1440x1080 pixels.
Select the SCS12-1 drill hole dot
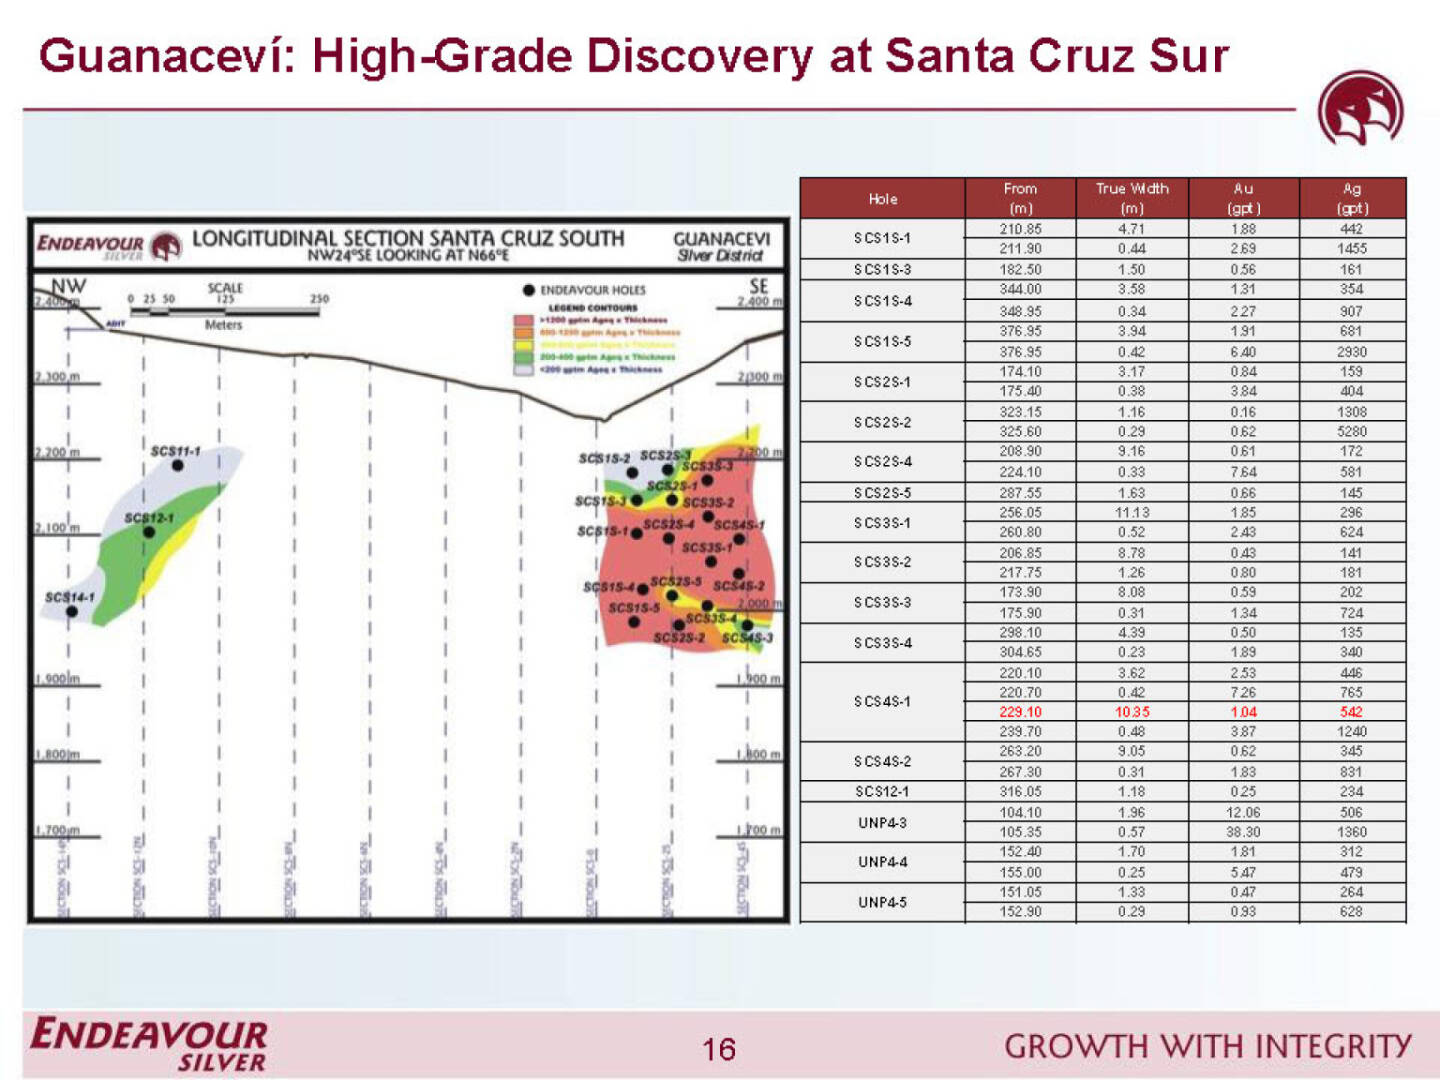148,532
